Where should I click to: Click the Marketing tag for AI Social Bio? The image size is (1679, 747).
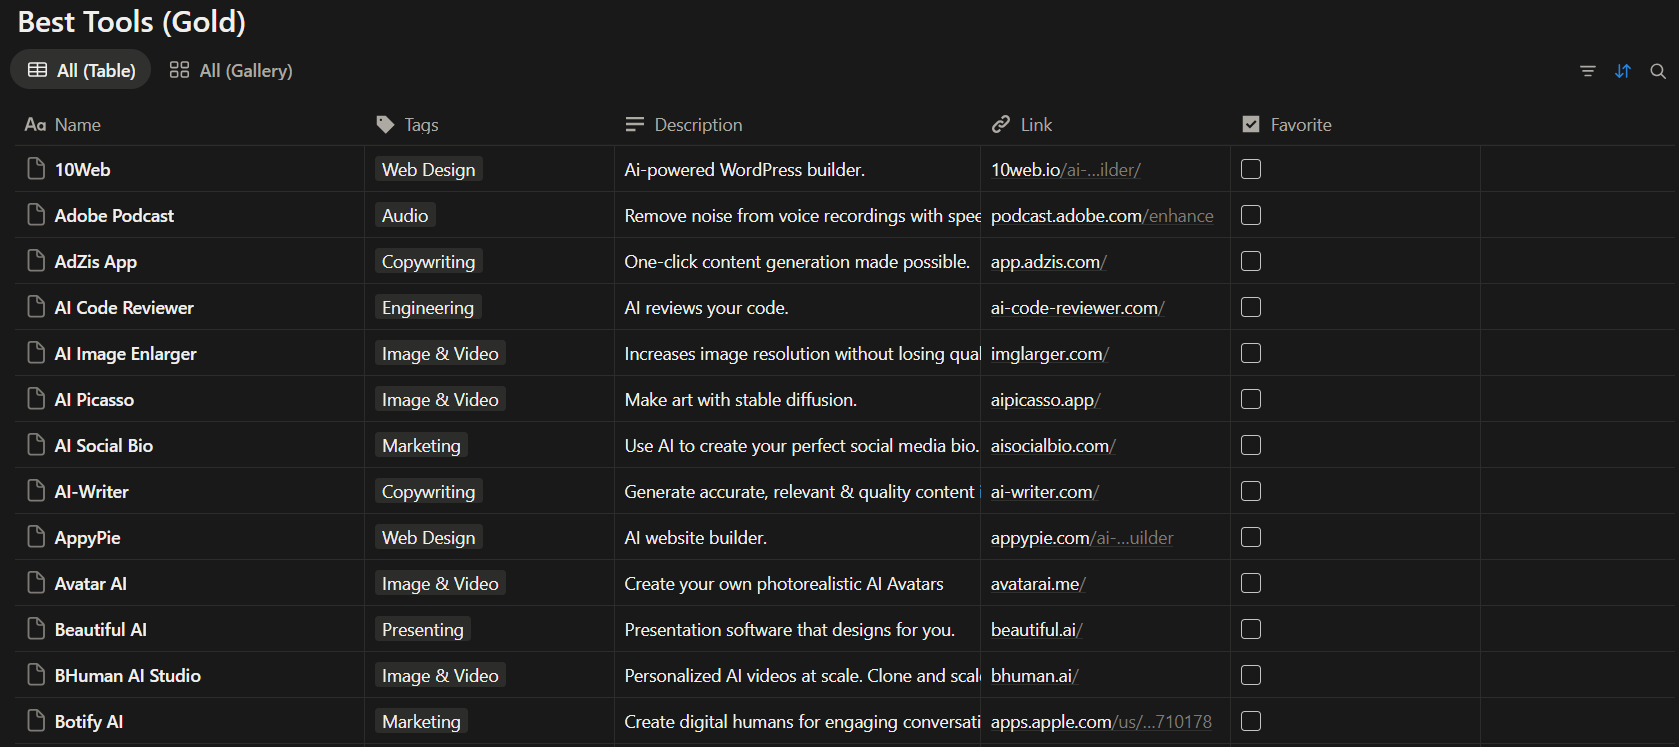coord(421,445)
